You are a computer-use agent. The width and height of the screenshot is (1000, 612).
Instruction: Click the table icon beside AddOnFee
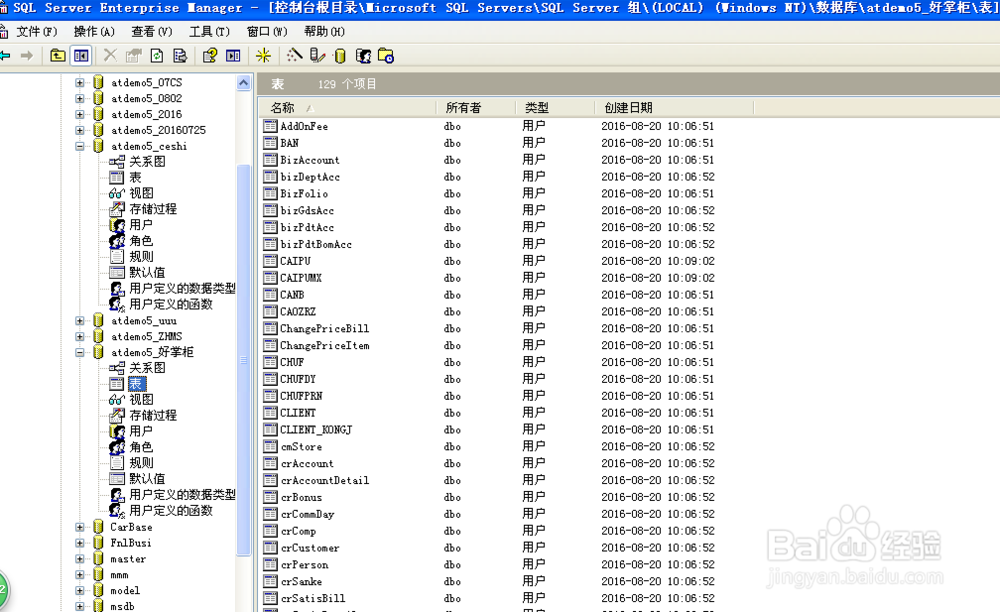(270, 126)
